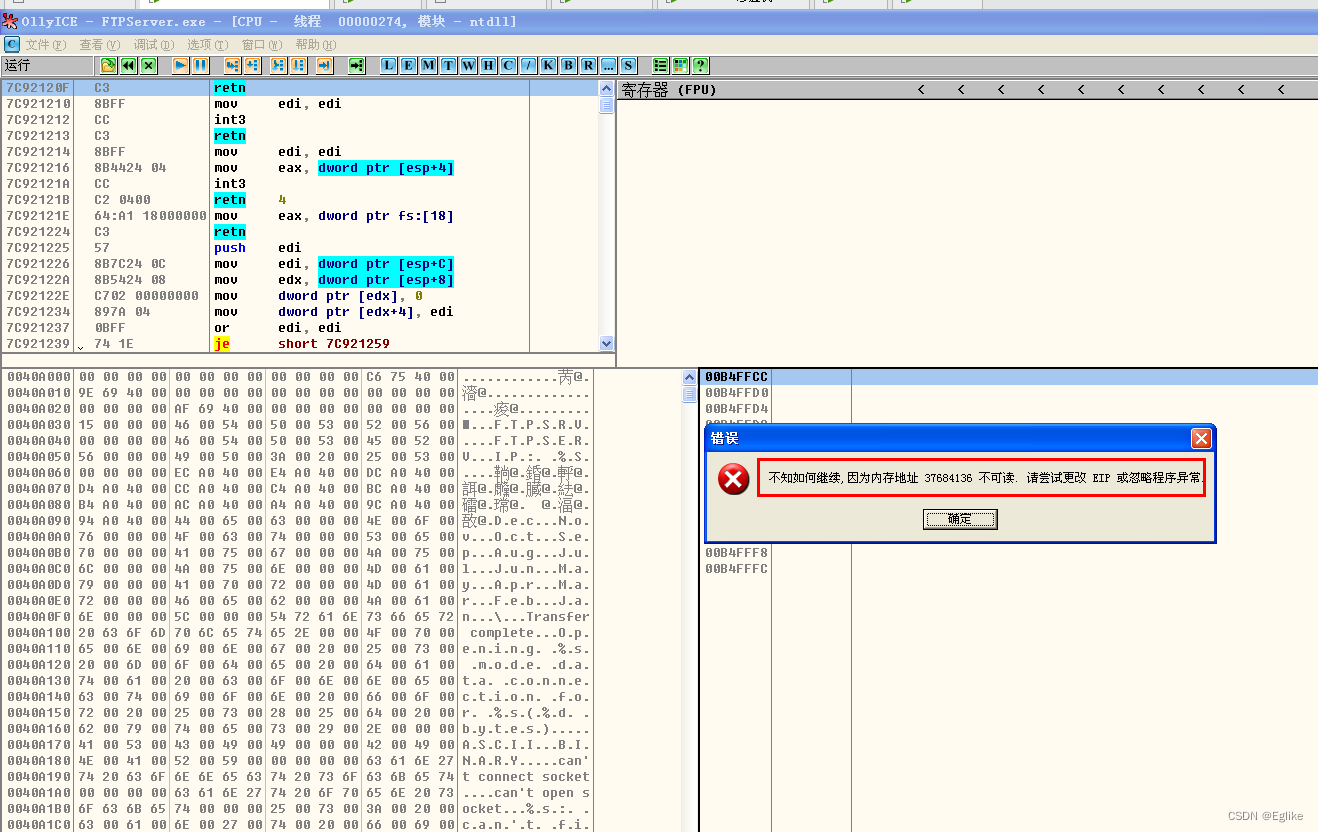Click the hex dump pane scrollbar up arrow
Viewport: 1318px width, 832px height.
point(689,377)
